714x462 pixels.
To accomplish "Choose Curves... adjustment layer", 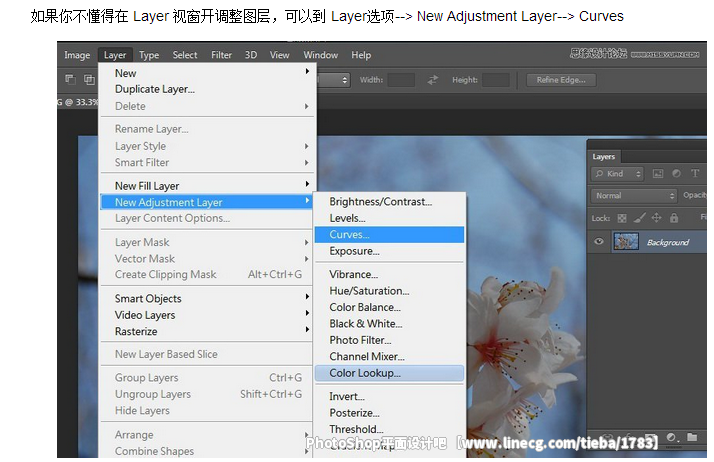I will pos(389,234).
